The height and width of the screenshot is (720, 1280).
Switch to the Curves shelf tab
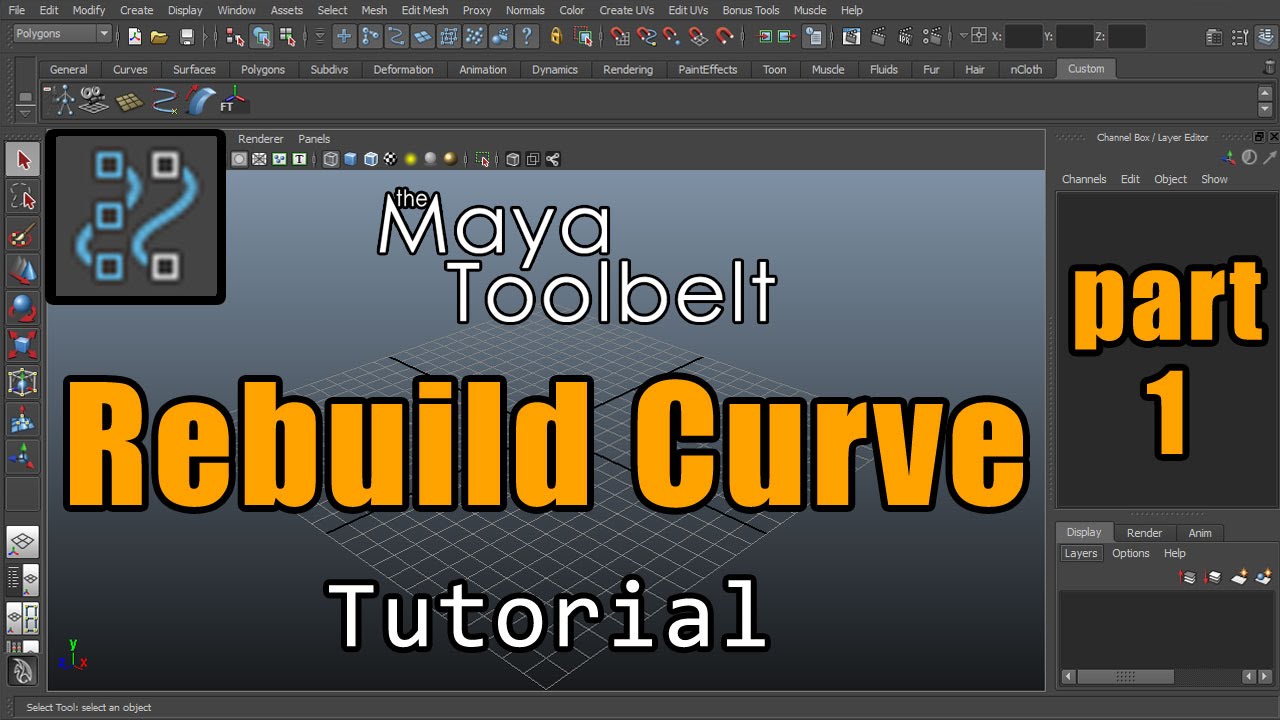[130, 69]
